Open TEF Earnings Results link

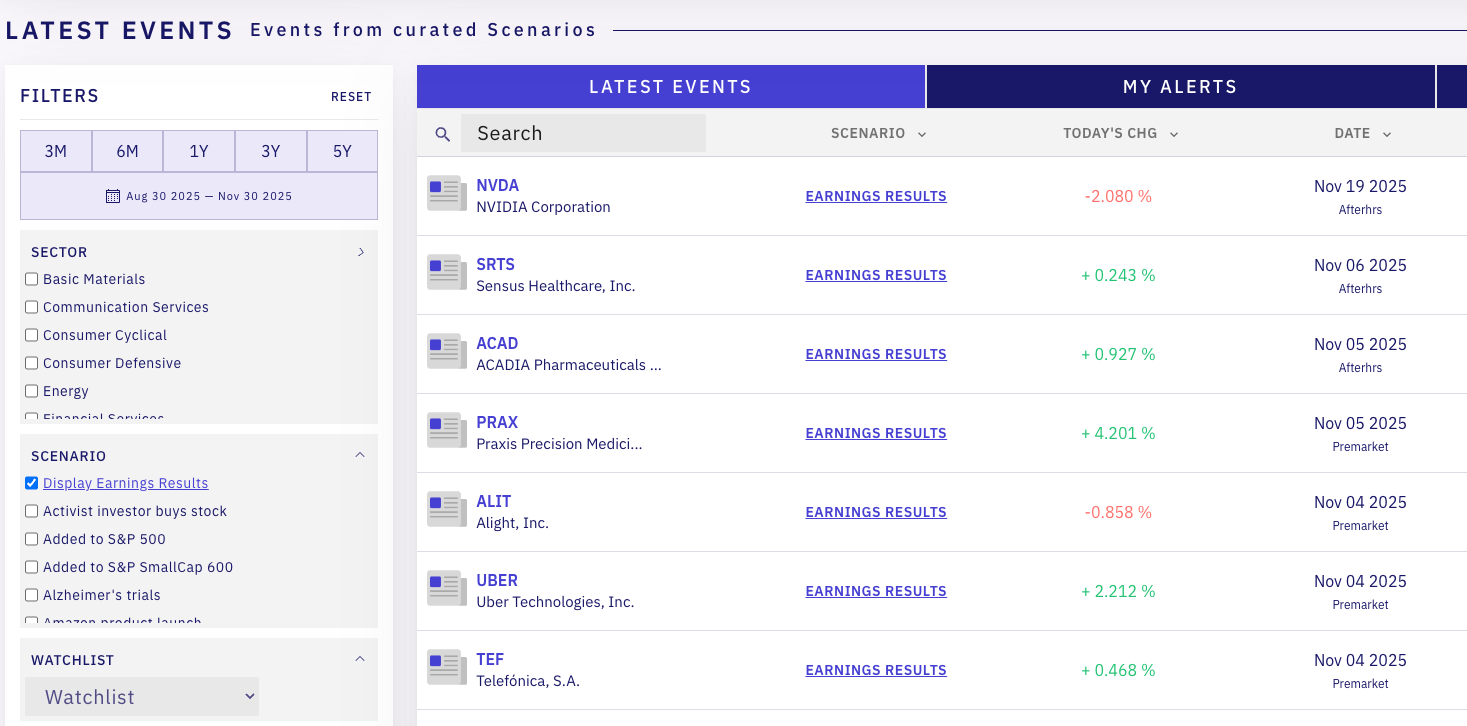point(876,670)
